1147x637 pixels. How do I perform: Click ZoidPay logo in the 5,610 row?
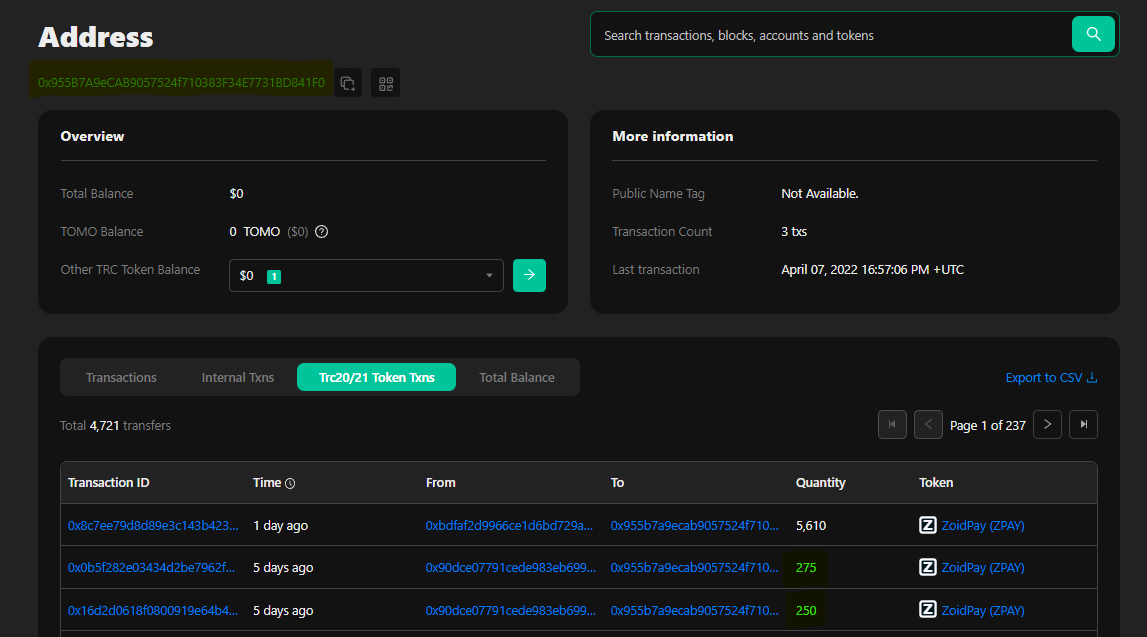click(x=928, y=525)
